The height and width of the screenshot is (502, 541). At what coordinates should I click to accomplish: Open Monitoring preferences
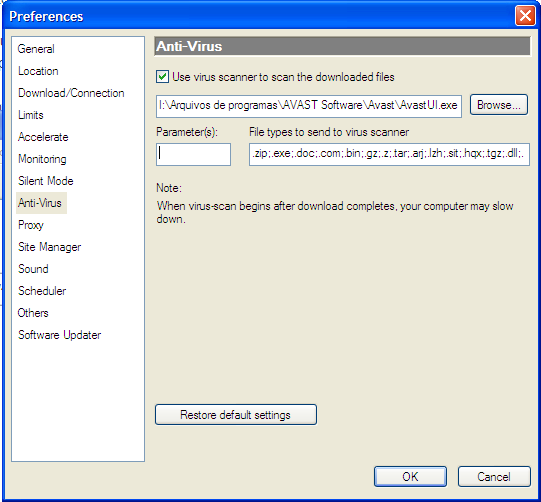coord(42,159)
